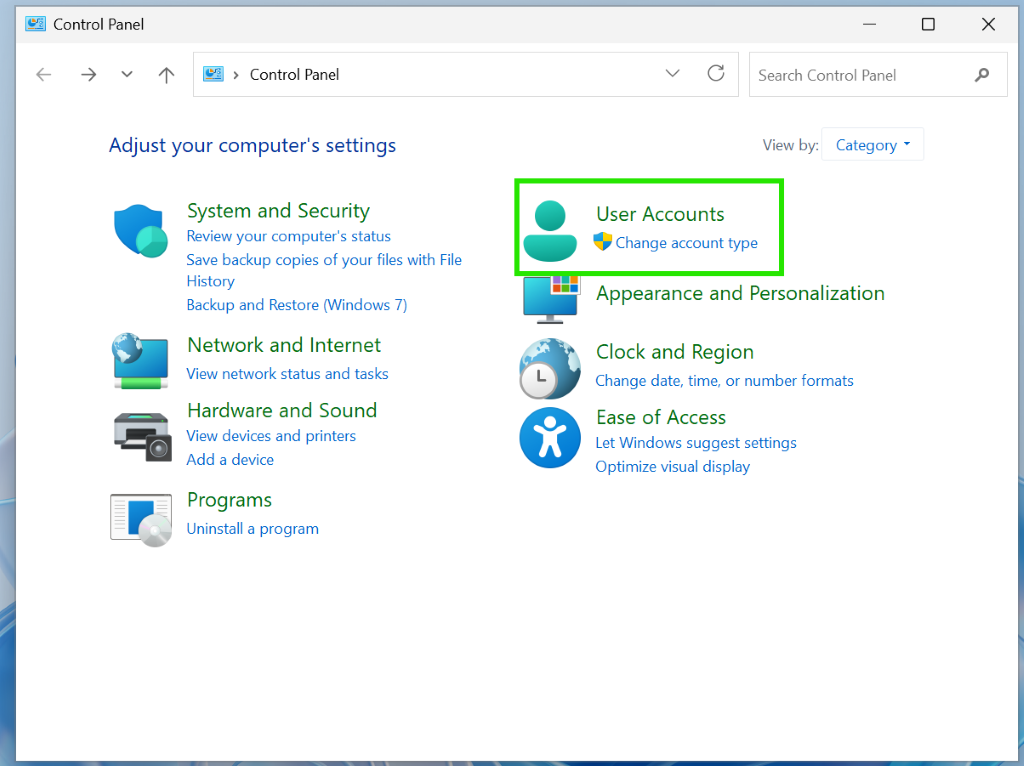This screenshot has width=1024, height=766.
Task: Click the Hardware and Sound printer icon
Action: 142,436
